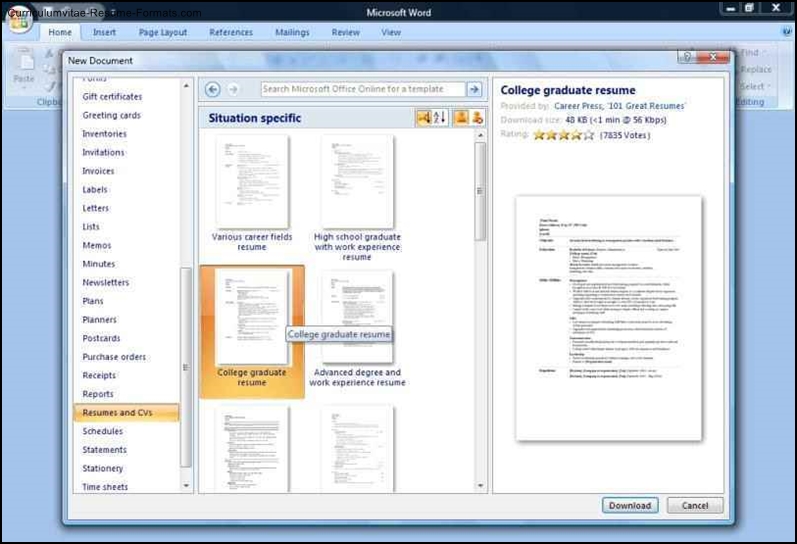Choose the Newsletters category in the list
The width and height of the screenshot is (797, 544).
[105, 283]
